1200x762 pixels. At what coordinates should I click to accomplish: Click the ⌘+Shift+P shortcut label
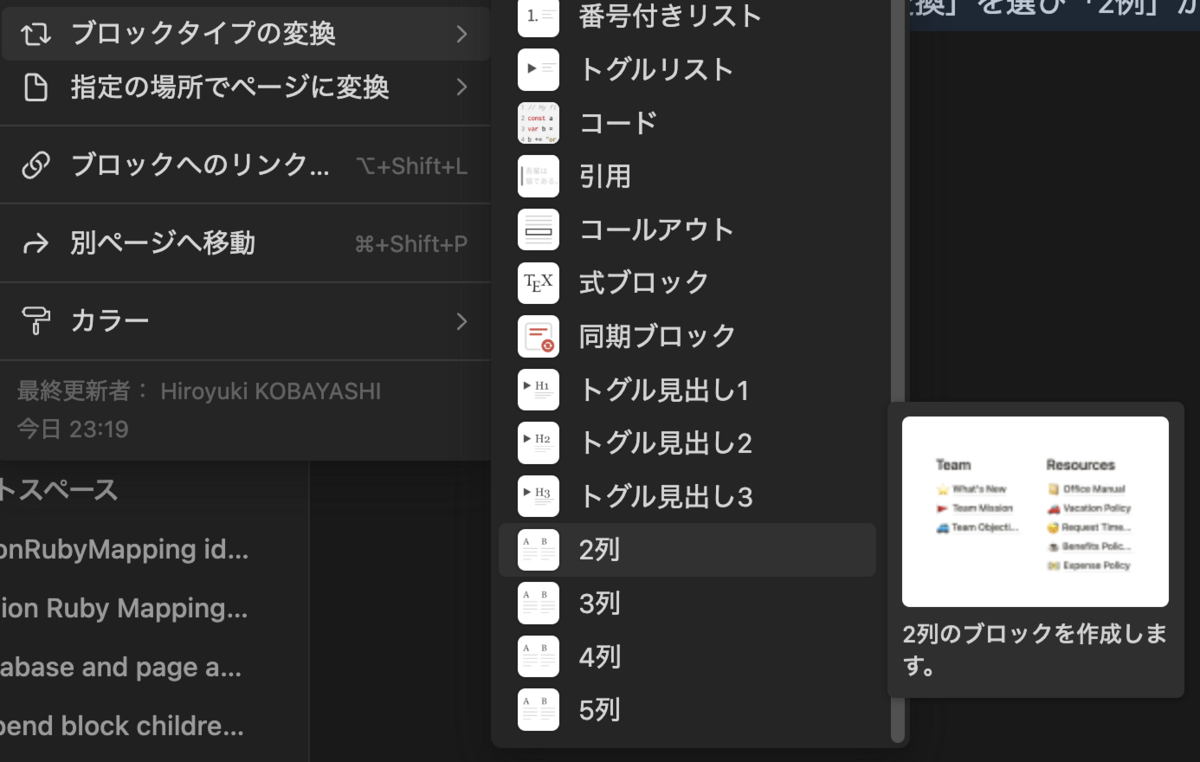point(411,244)
